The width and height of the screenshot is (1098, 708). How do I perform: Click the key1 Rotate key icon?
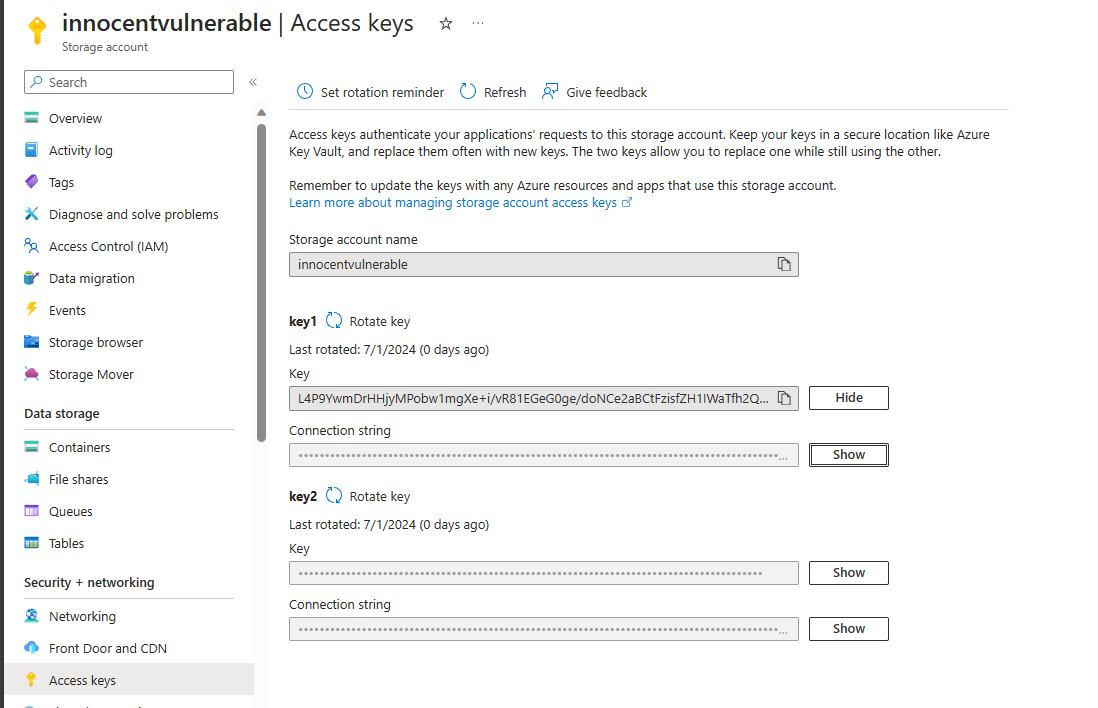pos(335,321)
